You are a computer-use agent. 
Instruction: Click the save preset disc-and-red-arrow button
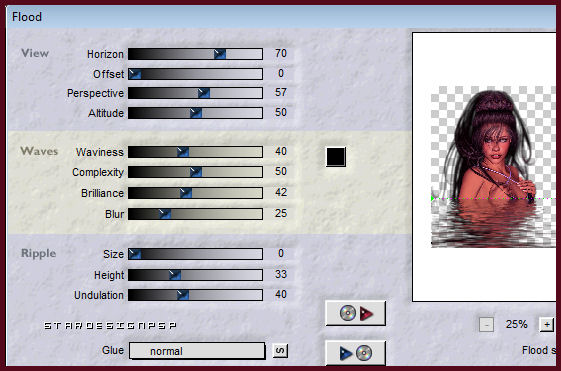click(x=355, y=313)
